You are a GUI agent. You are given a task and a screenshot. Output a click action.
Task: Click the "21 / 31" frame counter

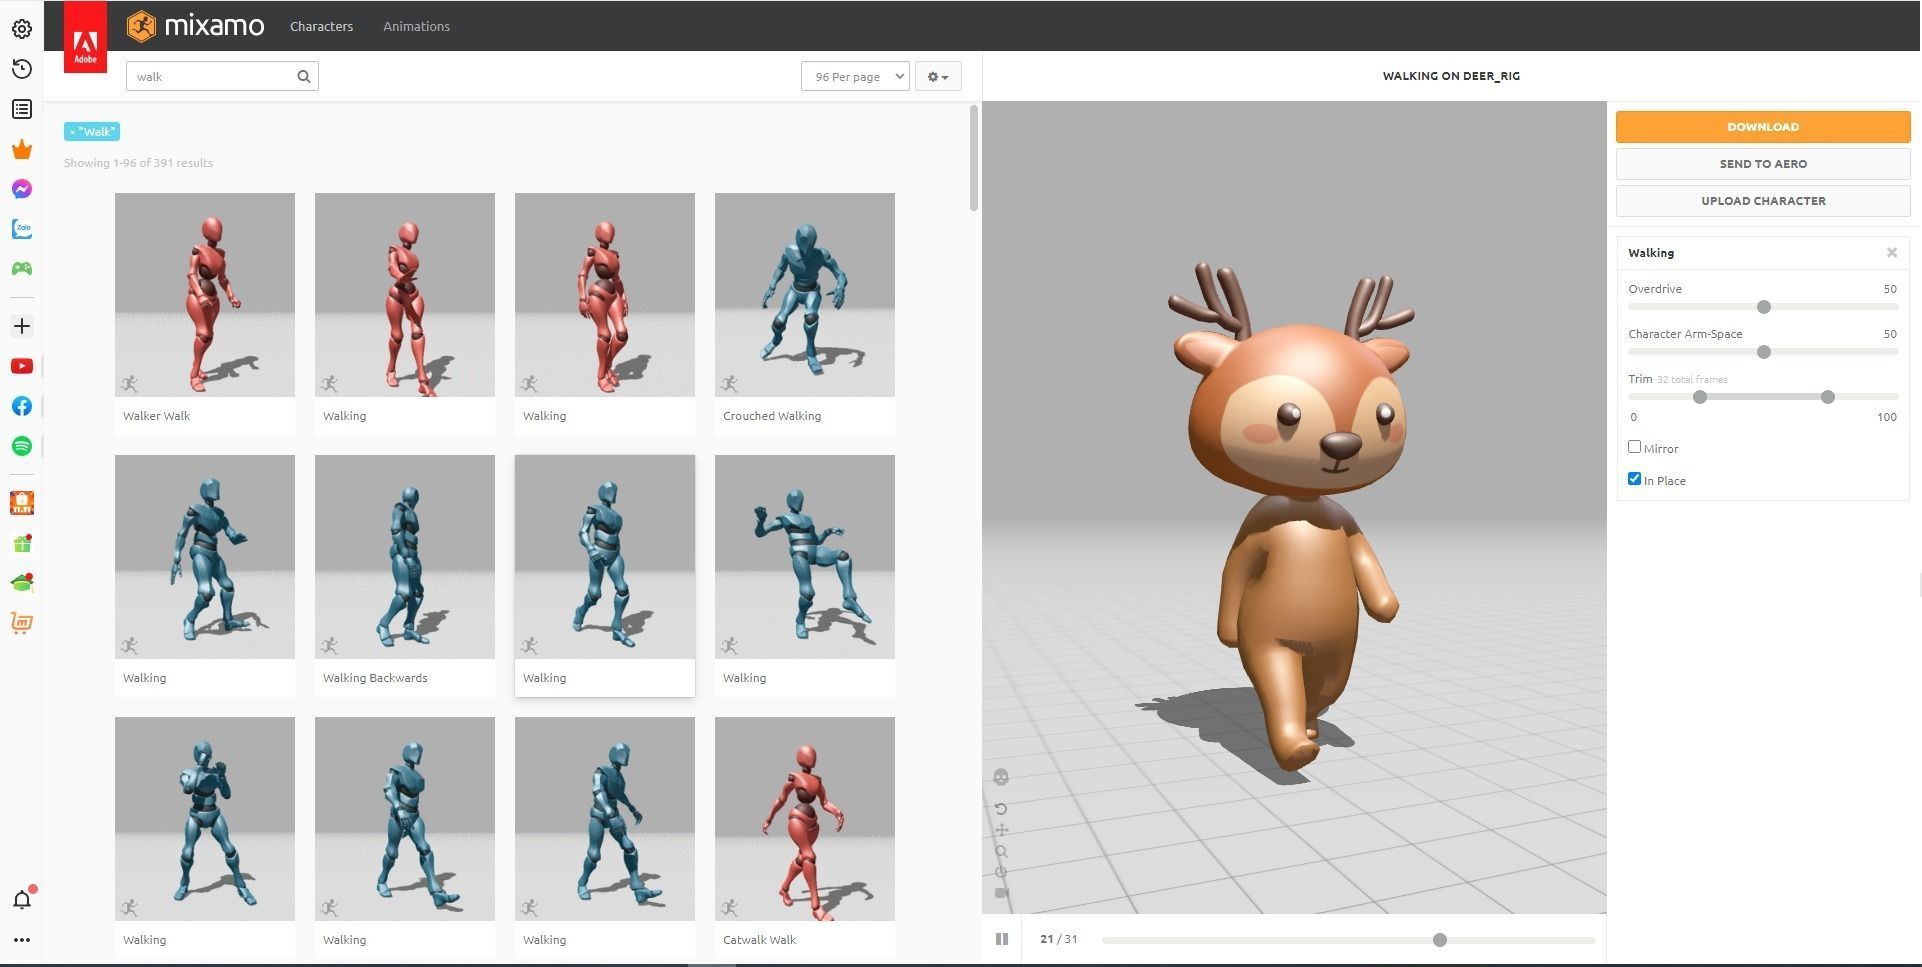(1059, 939)
